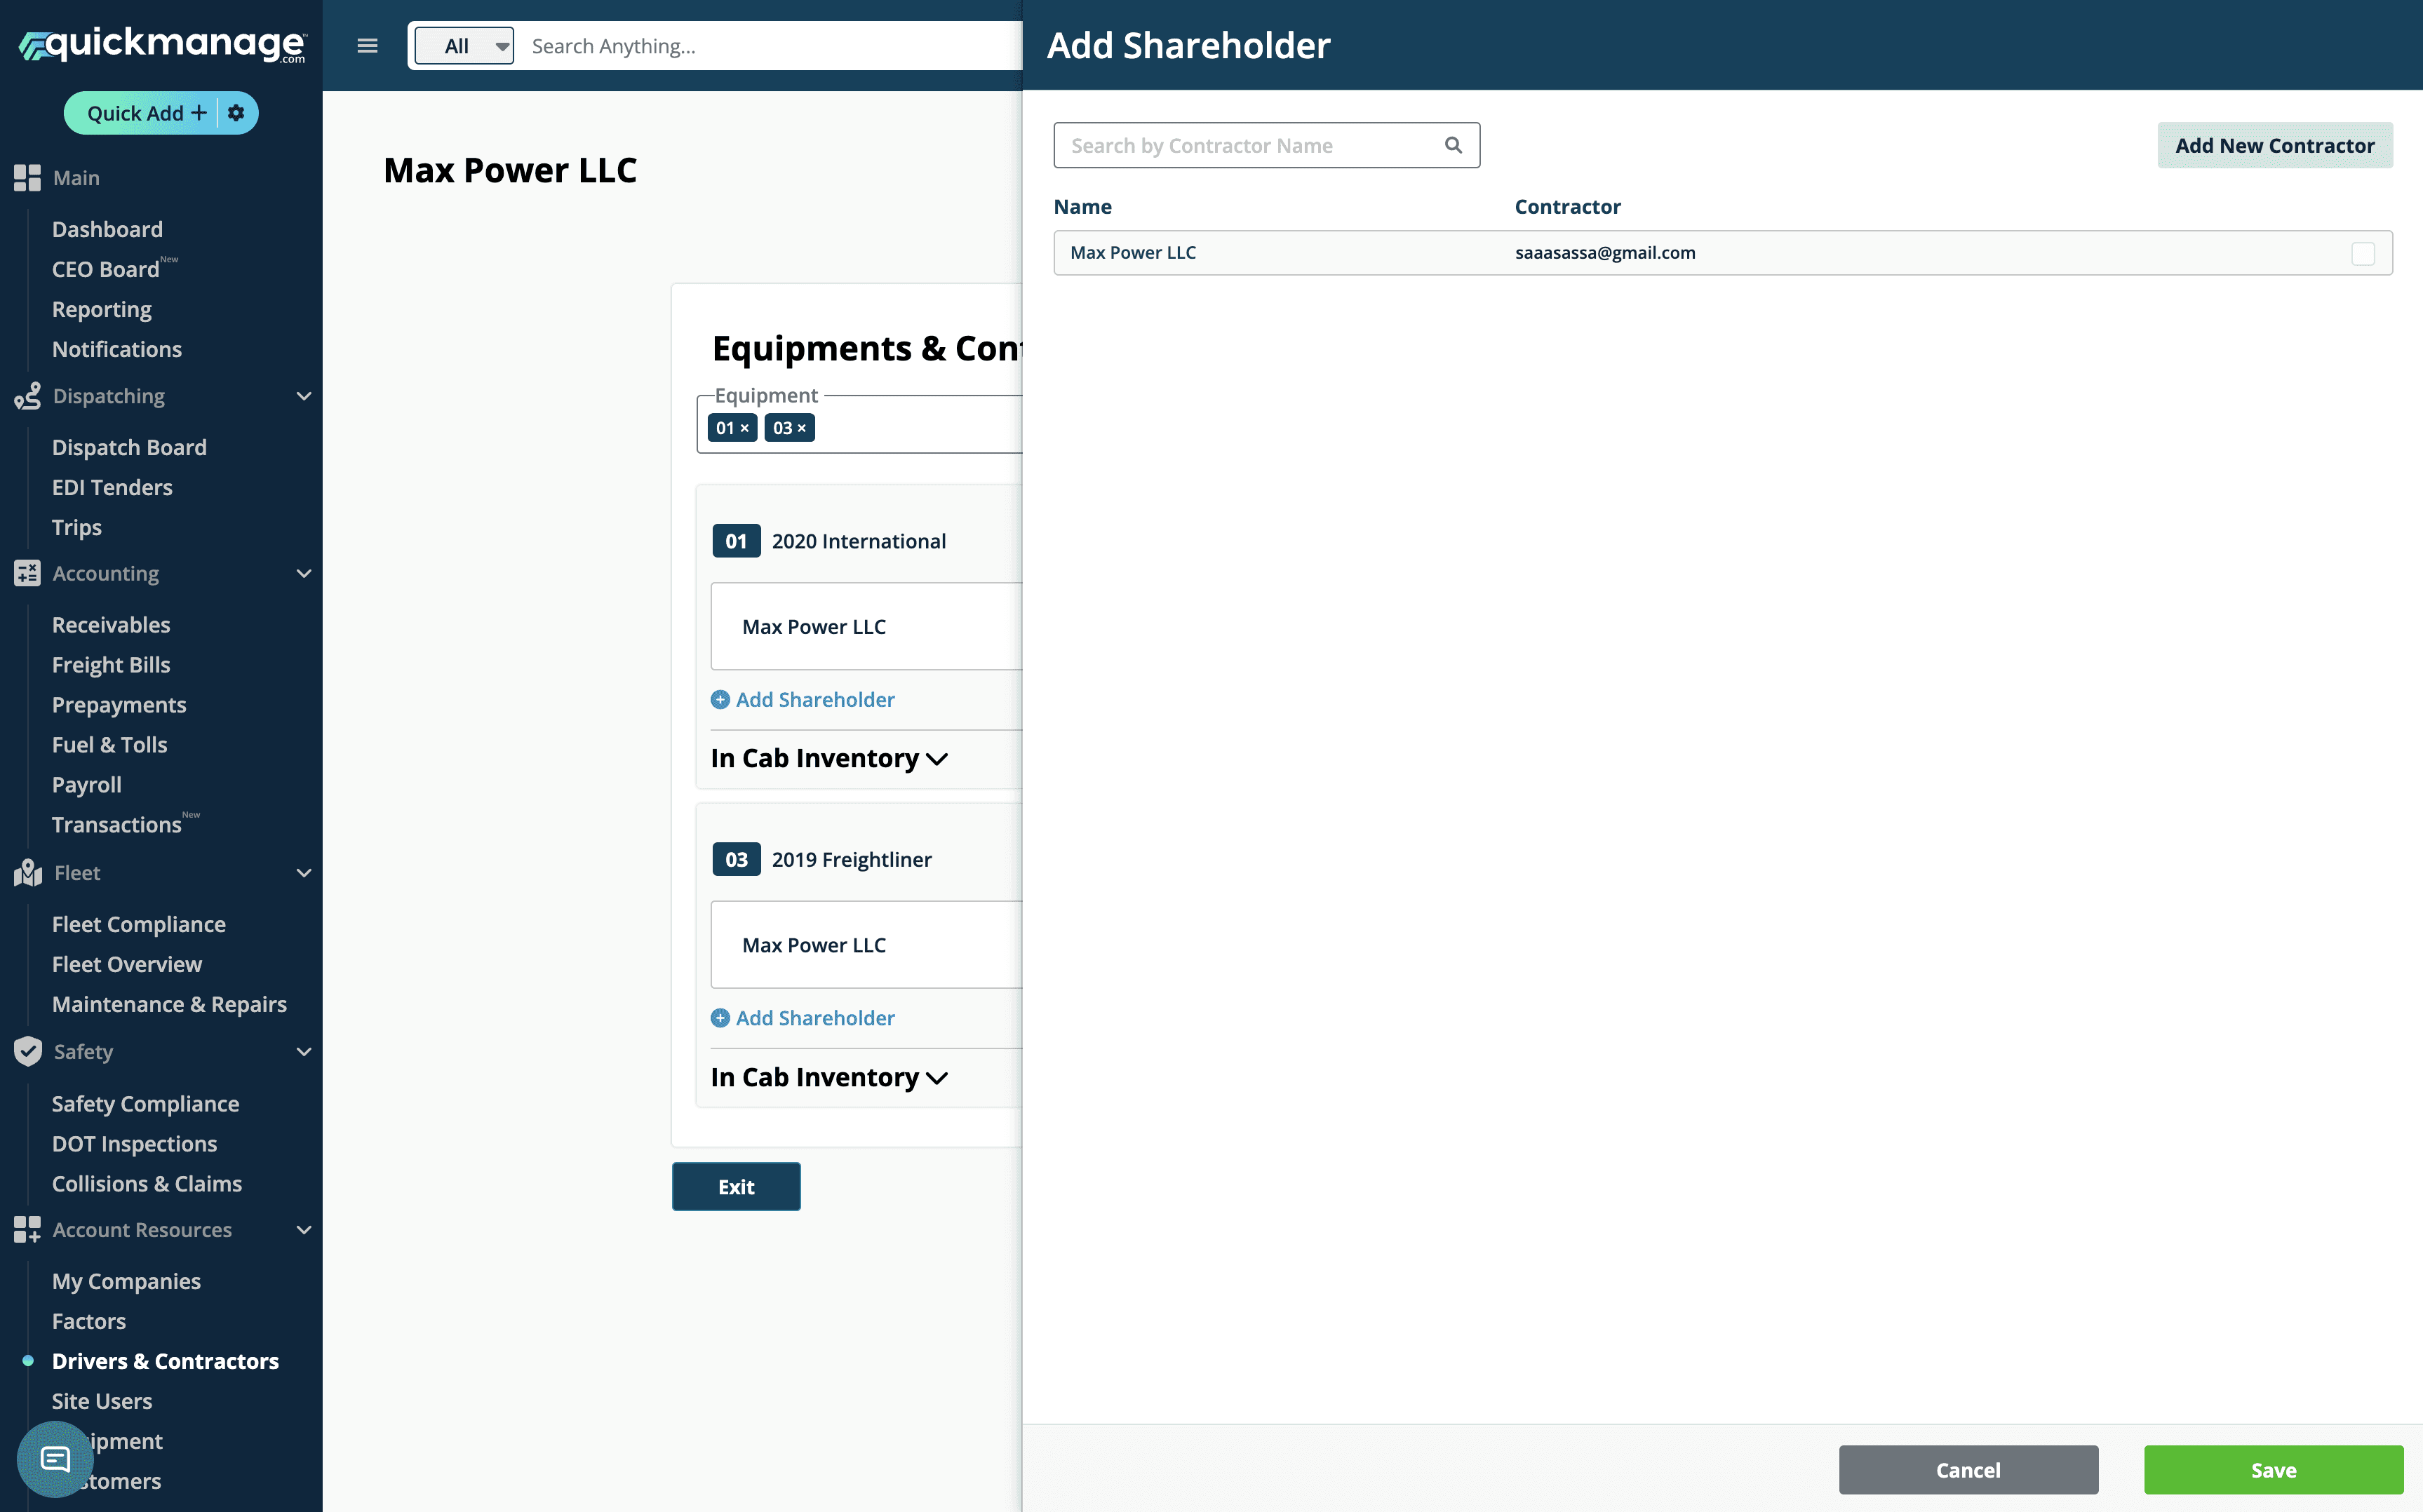Collapse the Accounting section chevron

304,573
